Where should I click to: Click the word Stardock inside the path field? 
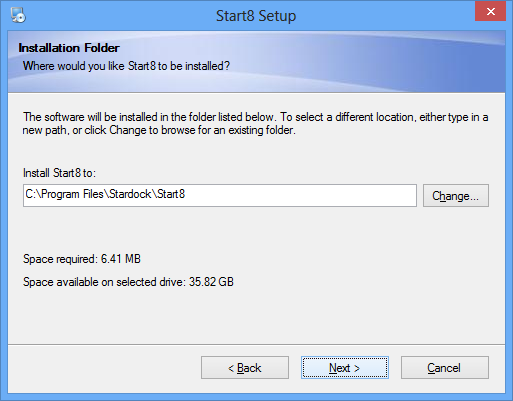(130, 194)
